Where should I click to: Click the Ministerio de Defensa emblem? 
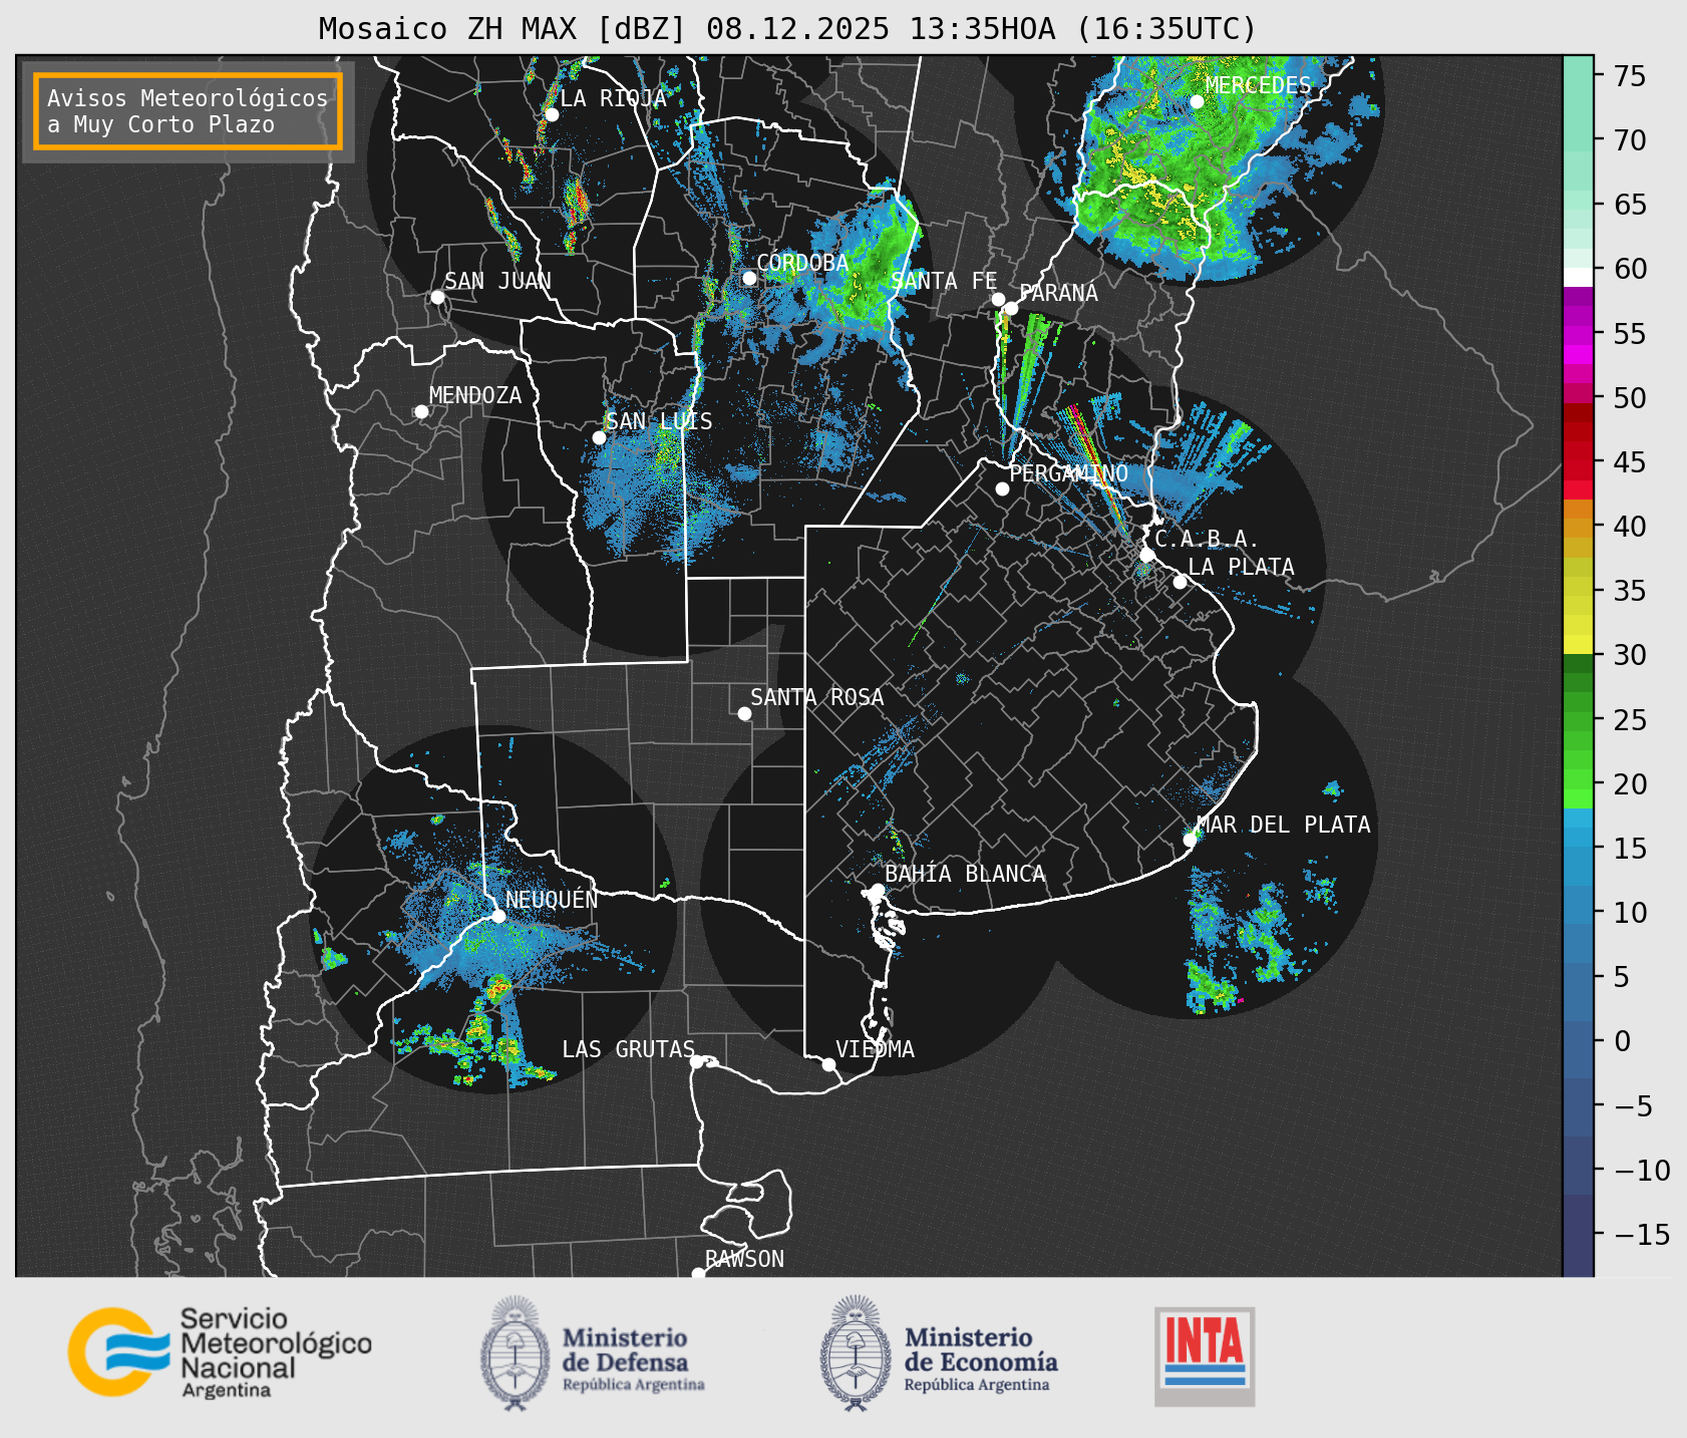point(515,1353)
